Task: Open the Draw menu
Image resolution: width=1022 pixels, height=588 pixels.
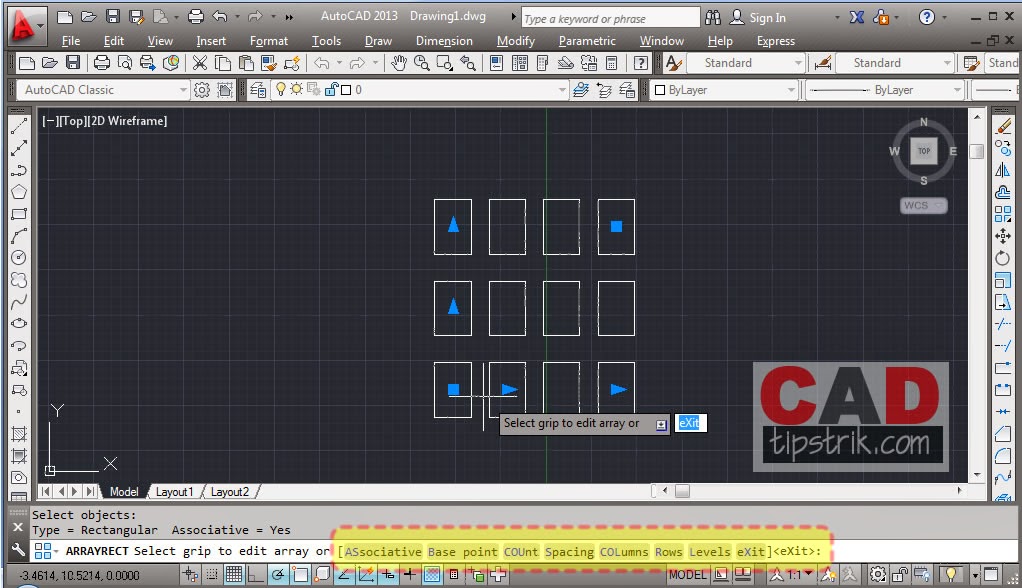Action: point(378,40)
